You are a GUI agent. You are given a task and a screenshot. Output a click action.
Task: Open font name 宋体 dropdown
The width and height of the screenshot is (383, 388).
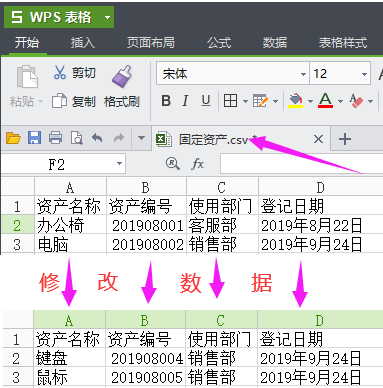[303, 74]
